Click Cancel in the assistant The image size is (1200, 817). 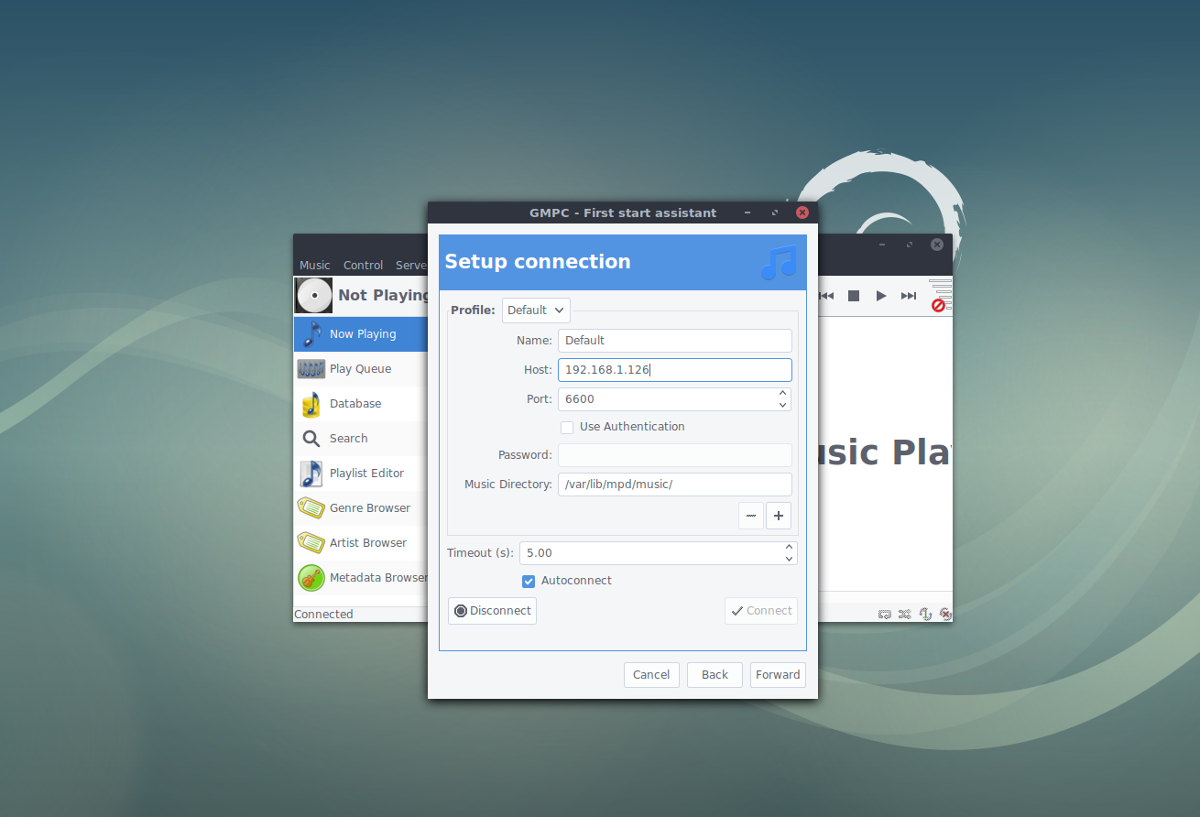click(651, 675)
